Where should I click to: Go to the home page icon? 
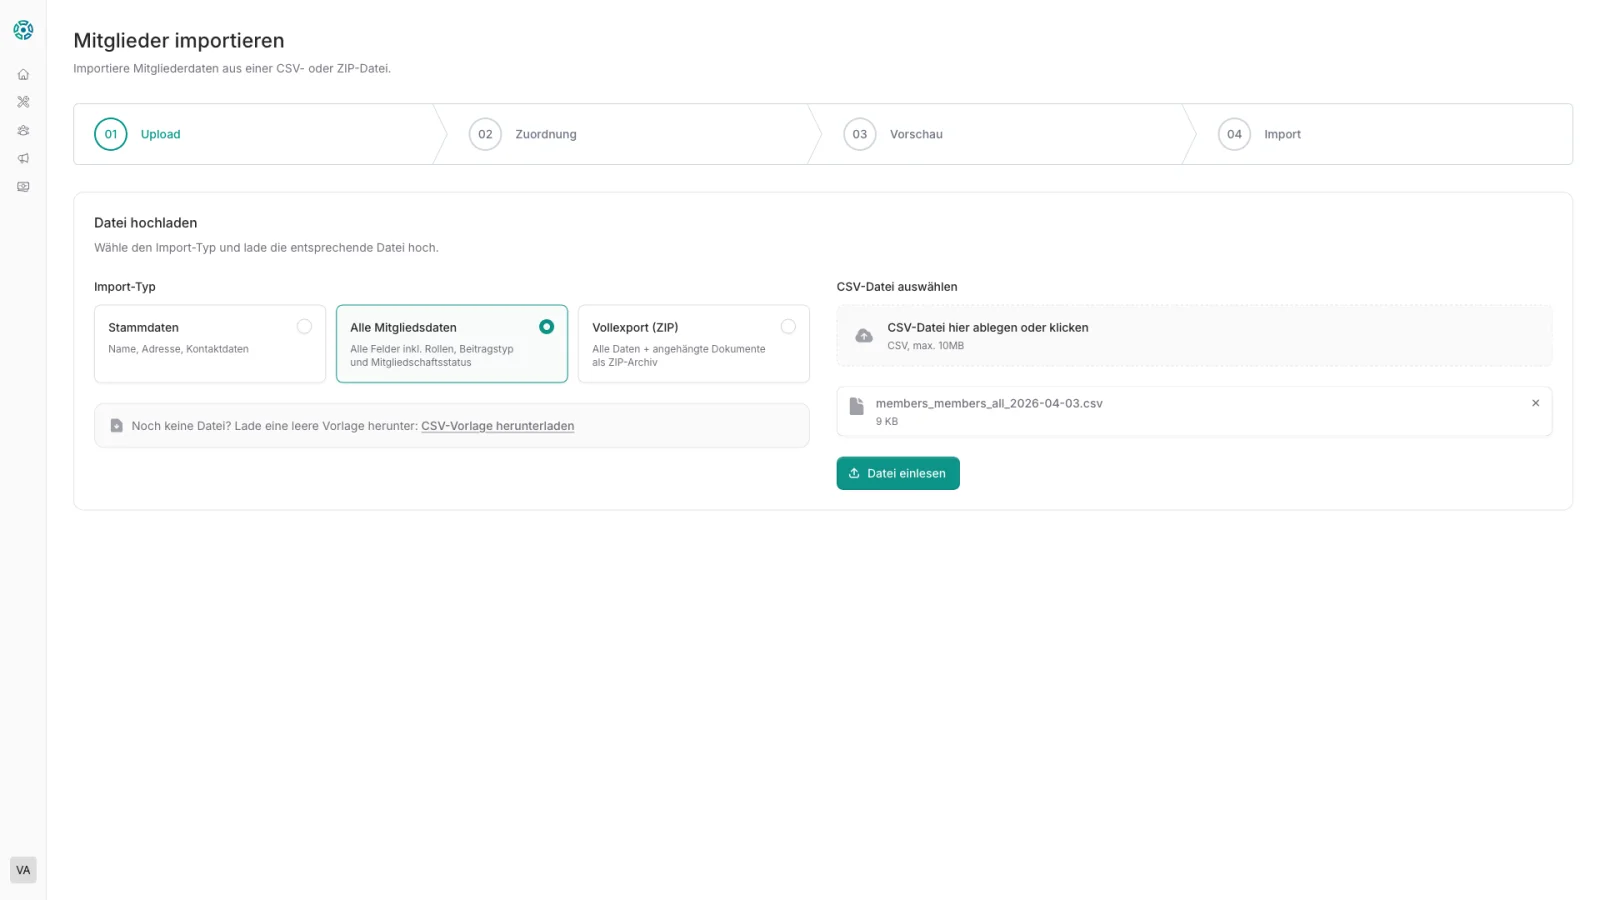click(x=23, y=74)
